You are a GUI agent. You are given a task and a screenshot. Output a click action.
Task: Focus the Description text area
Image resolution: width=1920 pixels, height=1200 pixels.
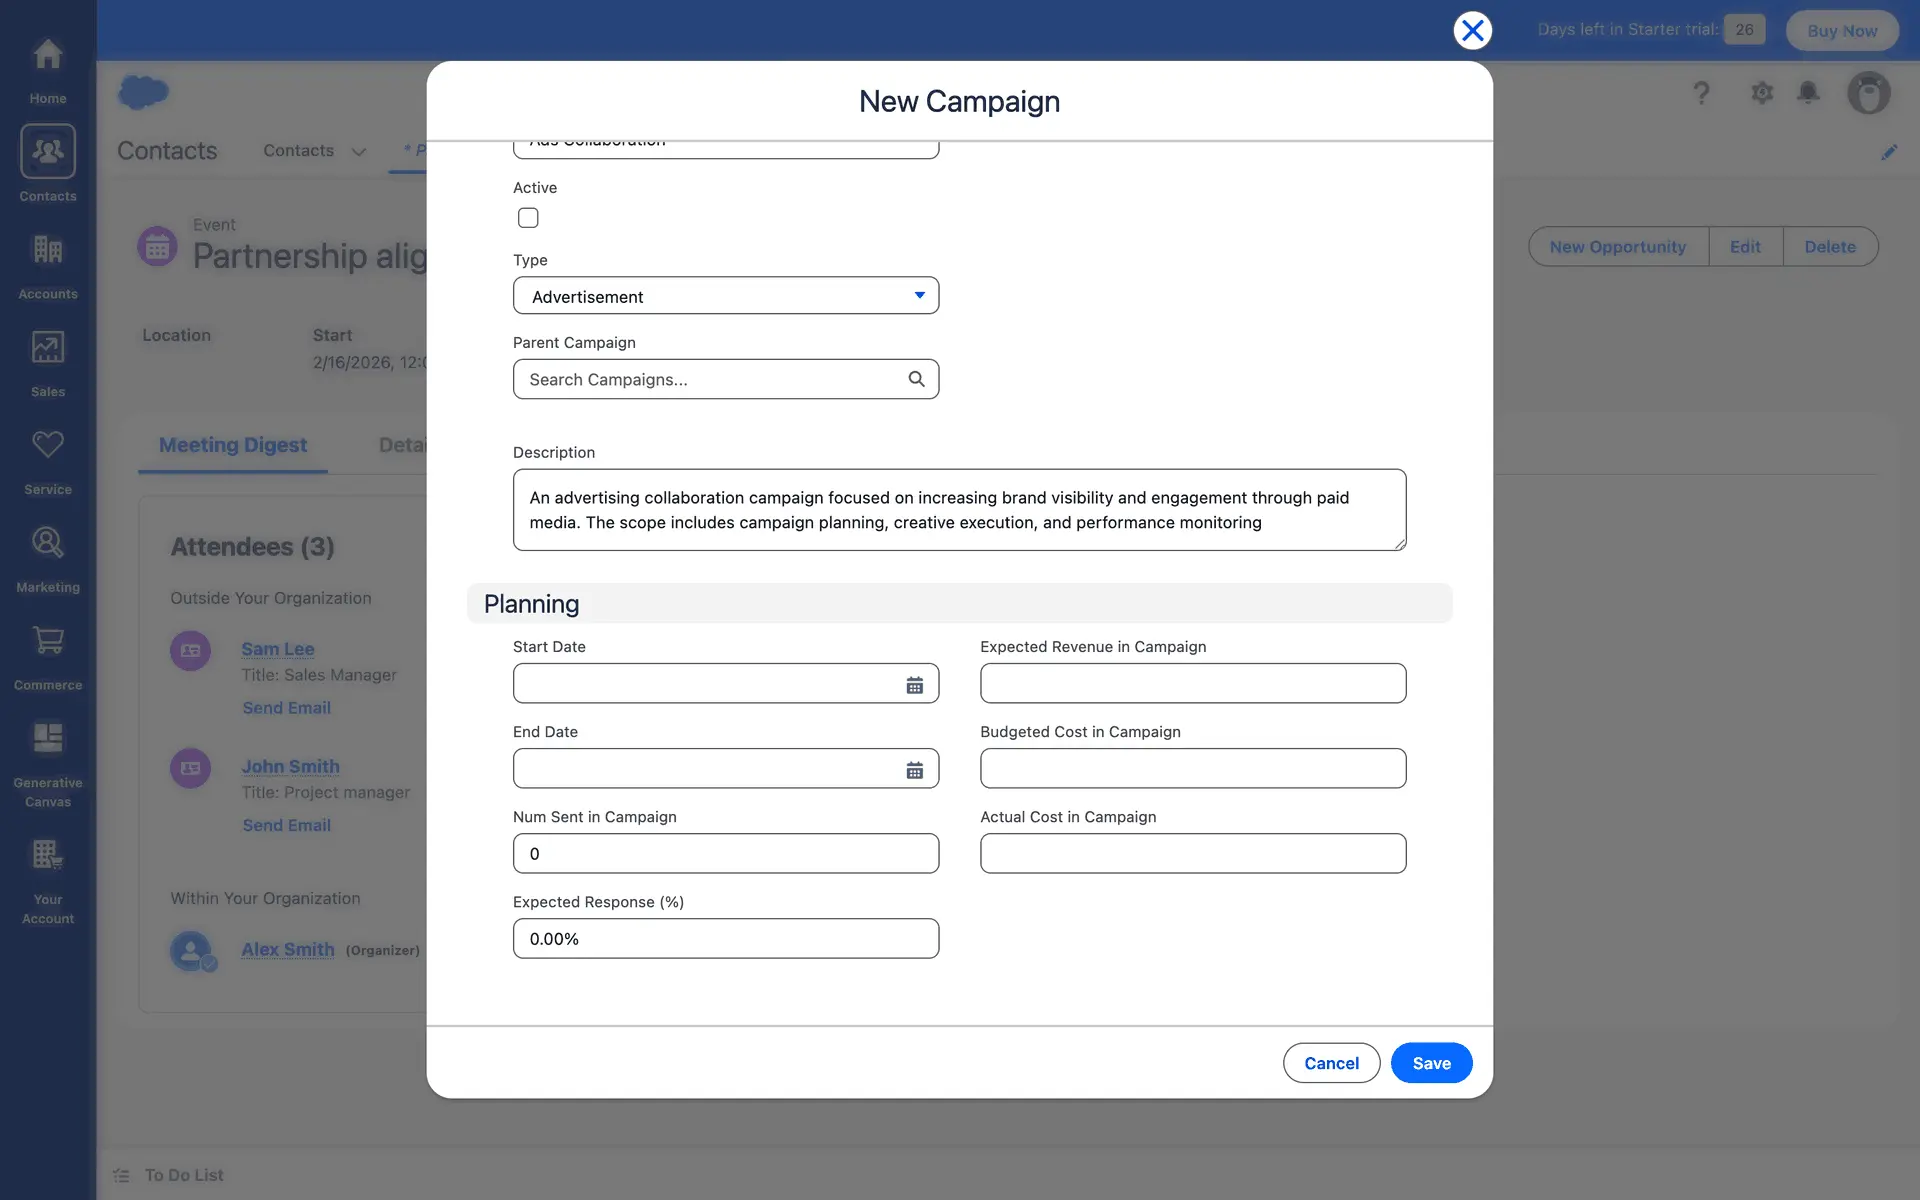[958, 510]
